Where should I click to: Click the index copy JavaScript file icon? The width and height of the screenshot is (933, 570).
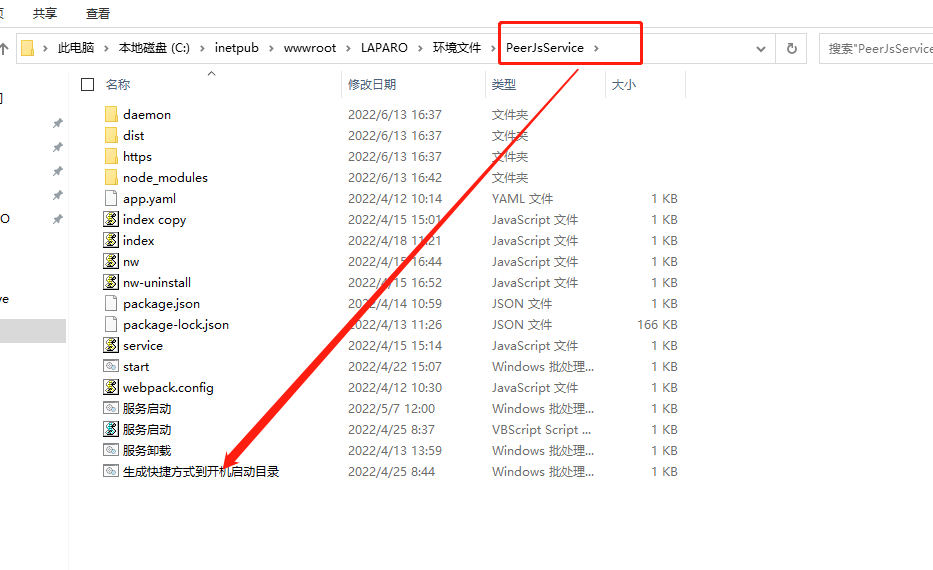[x=111, y=219]
